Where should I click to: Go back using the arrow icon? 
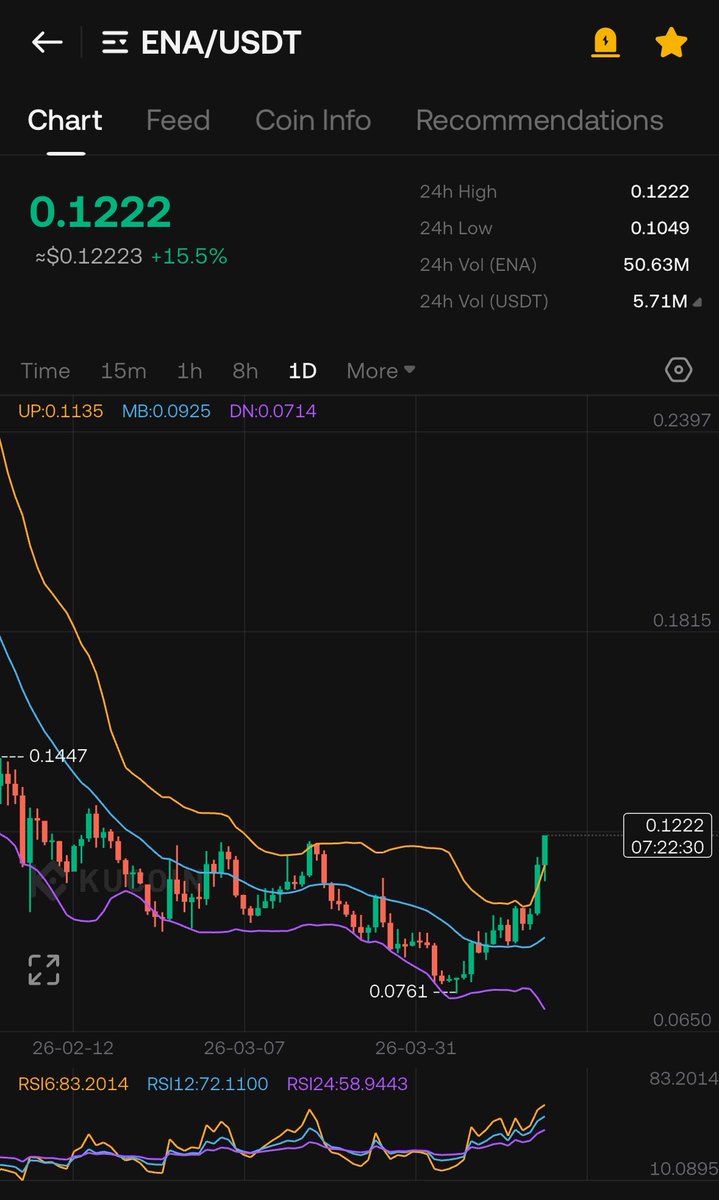47,43
